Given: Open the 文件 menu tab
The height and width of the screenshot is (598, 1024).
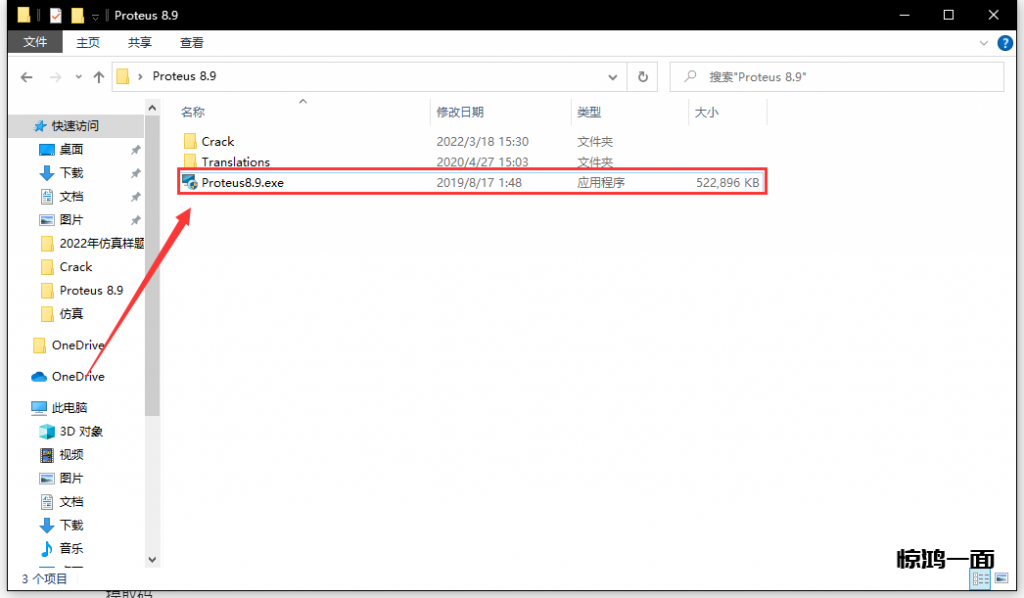Looking at the screenshot, I should coord(35,42).
